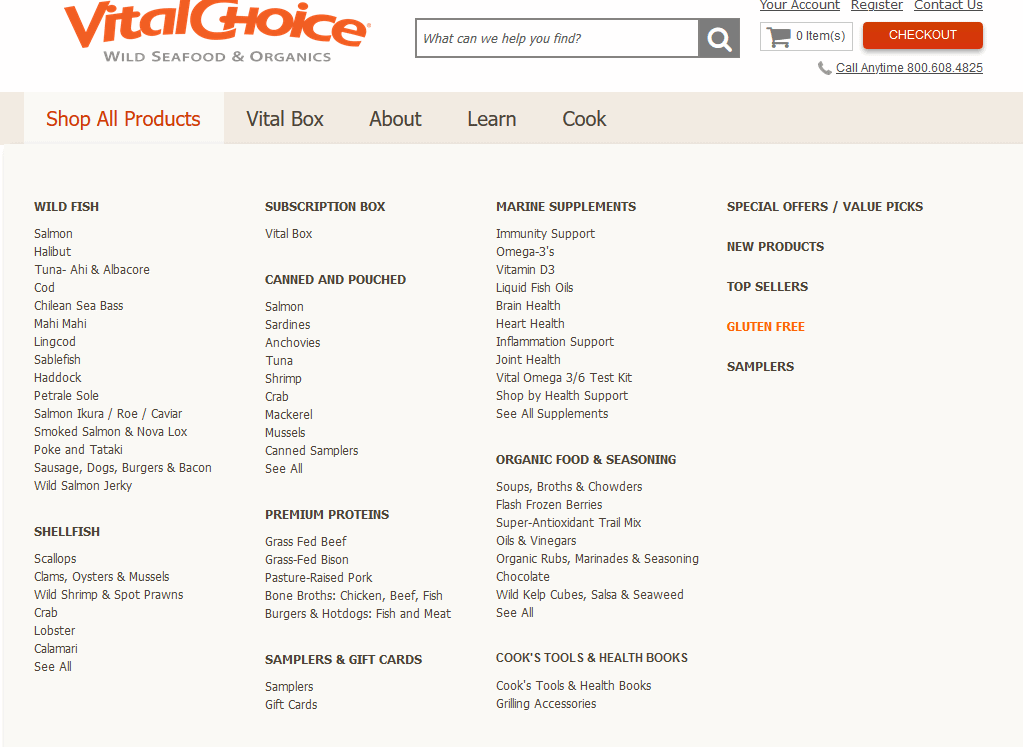1023x747 pixels.
Task: Open Grilling Accessories link
Action: coord(545,704)
